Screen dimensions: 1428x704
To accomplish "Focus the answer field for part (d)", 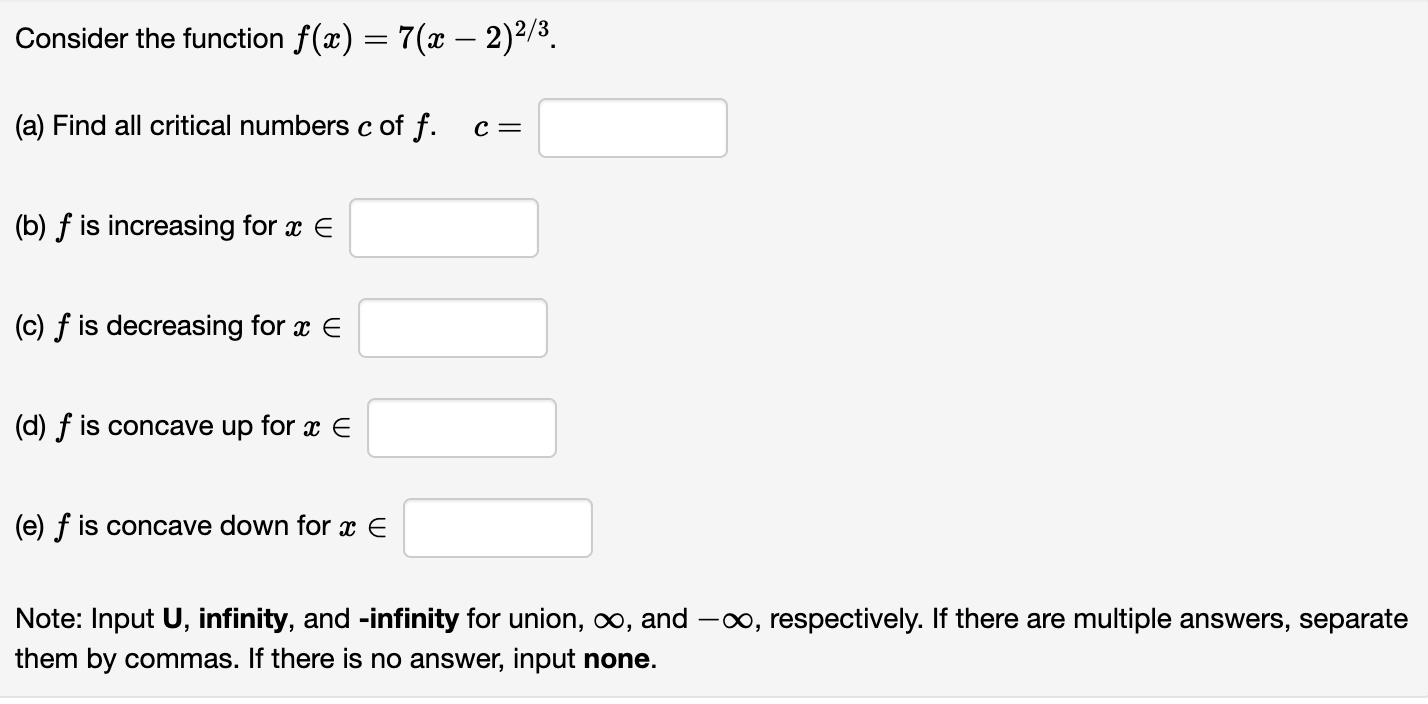I will 461,427.
